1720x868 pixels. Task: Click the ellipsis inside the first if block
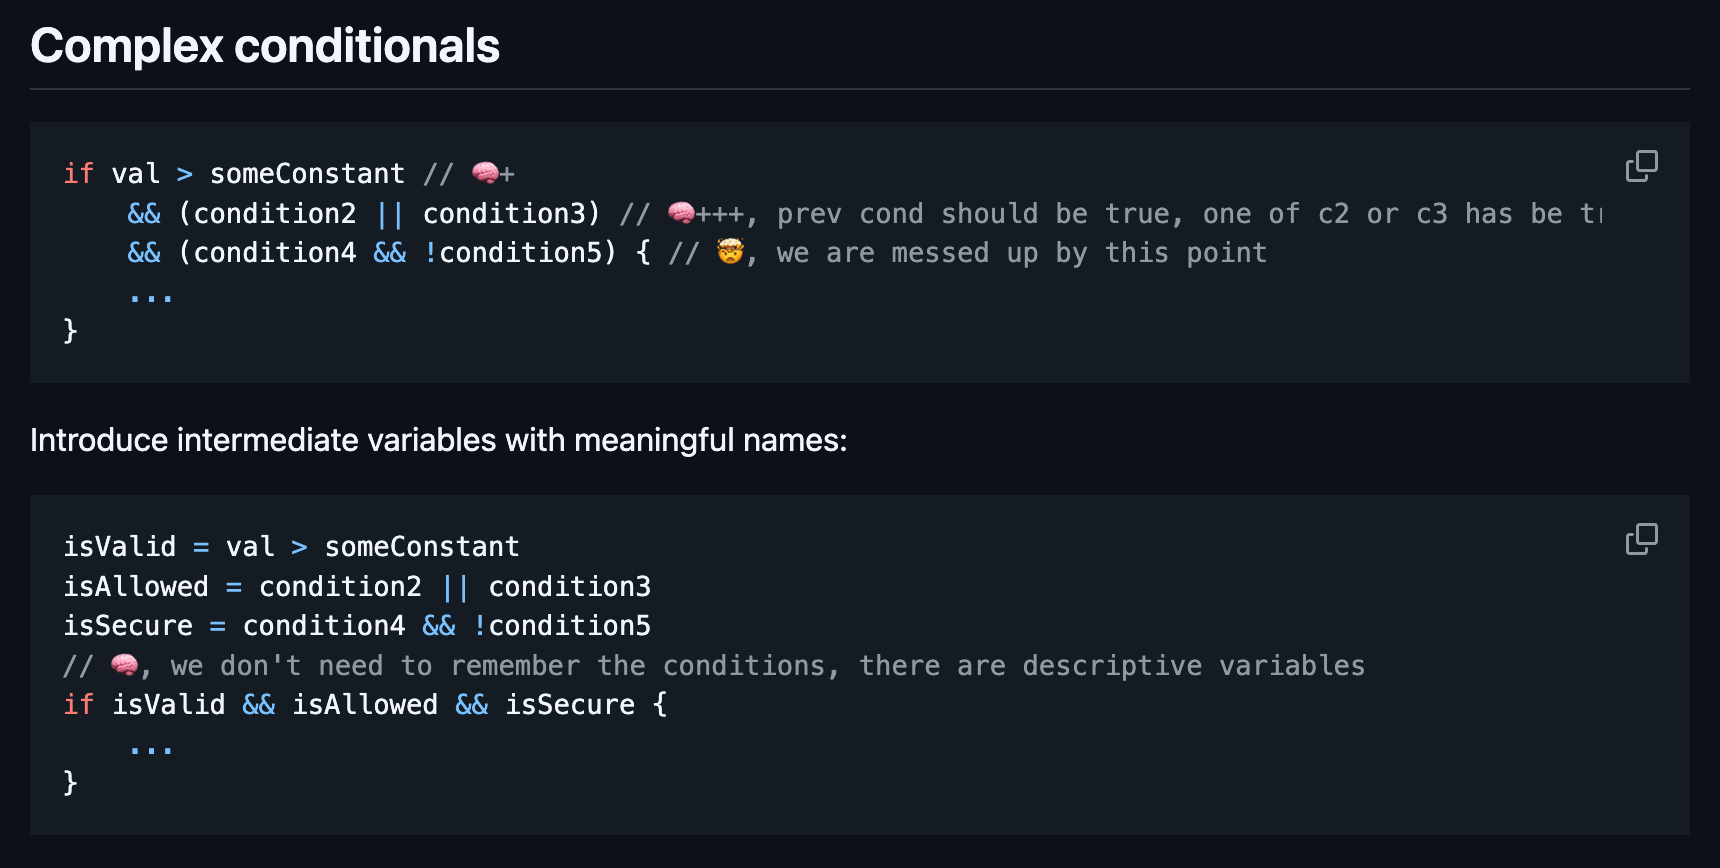(151, 295)
